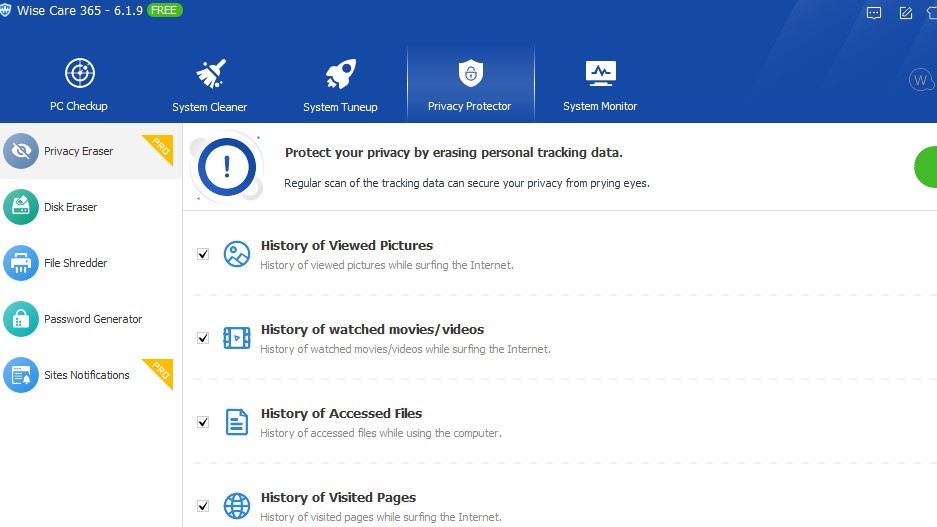937x527 pixels.
Task: Click 'History of watched movies/videos' heading
Action: click(x=372, y=329)
